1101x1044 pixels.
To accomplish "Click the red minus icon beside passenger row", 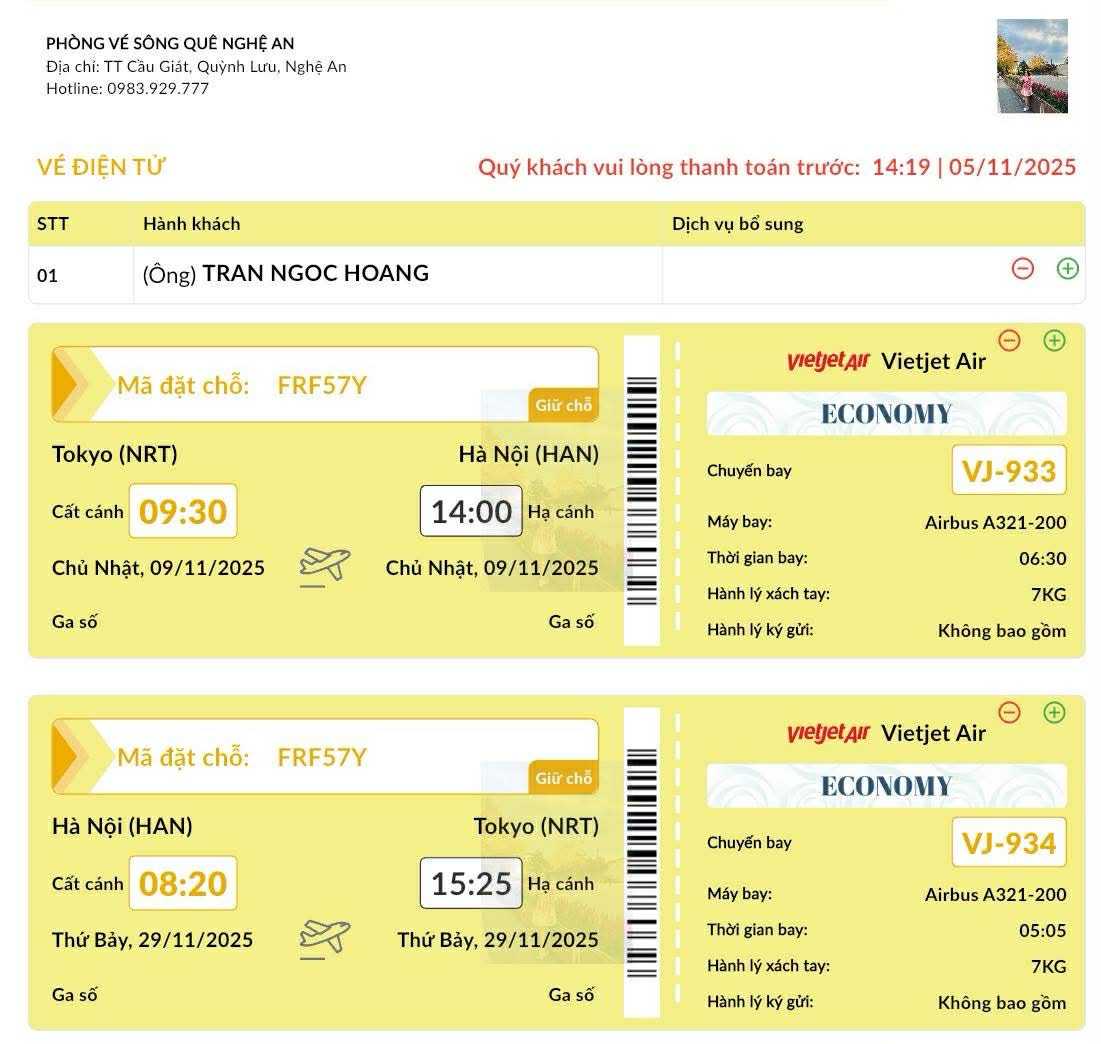I will click(1022, 268).
